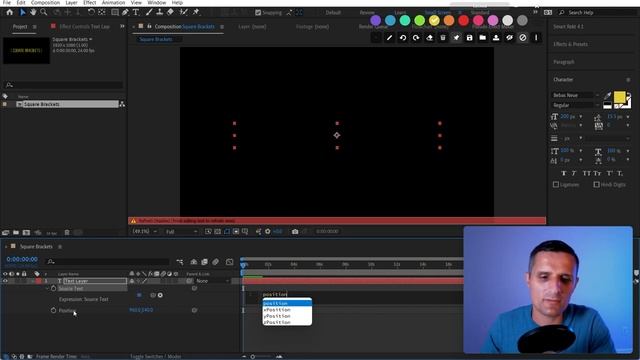Screen dimensions: 640x360
Task: Open the Paragraph panel
Action: pos(564,62)
